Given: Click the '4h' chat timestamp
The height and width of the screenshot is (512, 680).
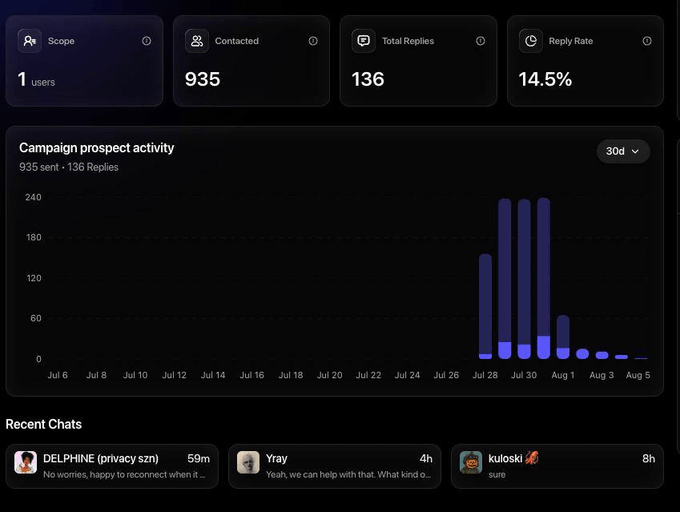Looking at the screenshot, I should (x=426, y=459).
